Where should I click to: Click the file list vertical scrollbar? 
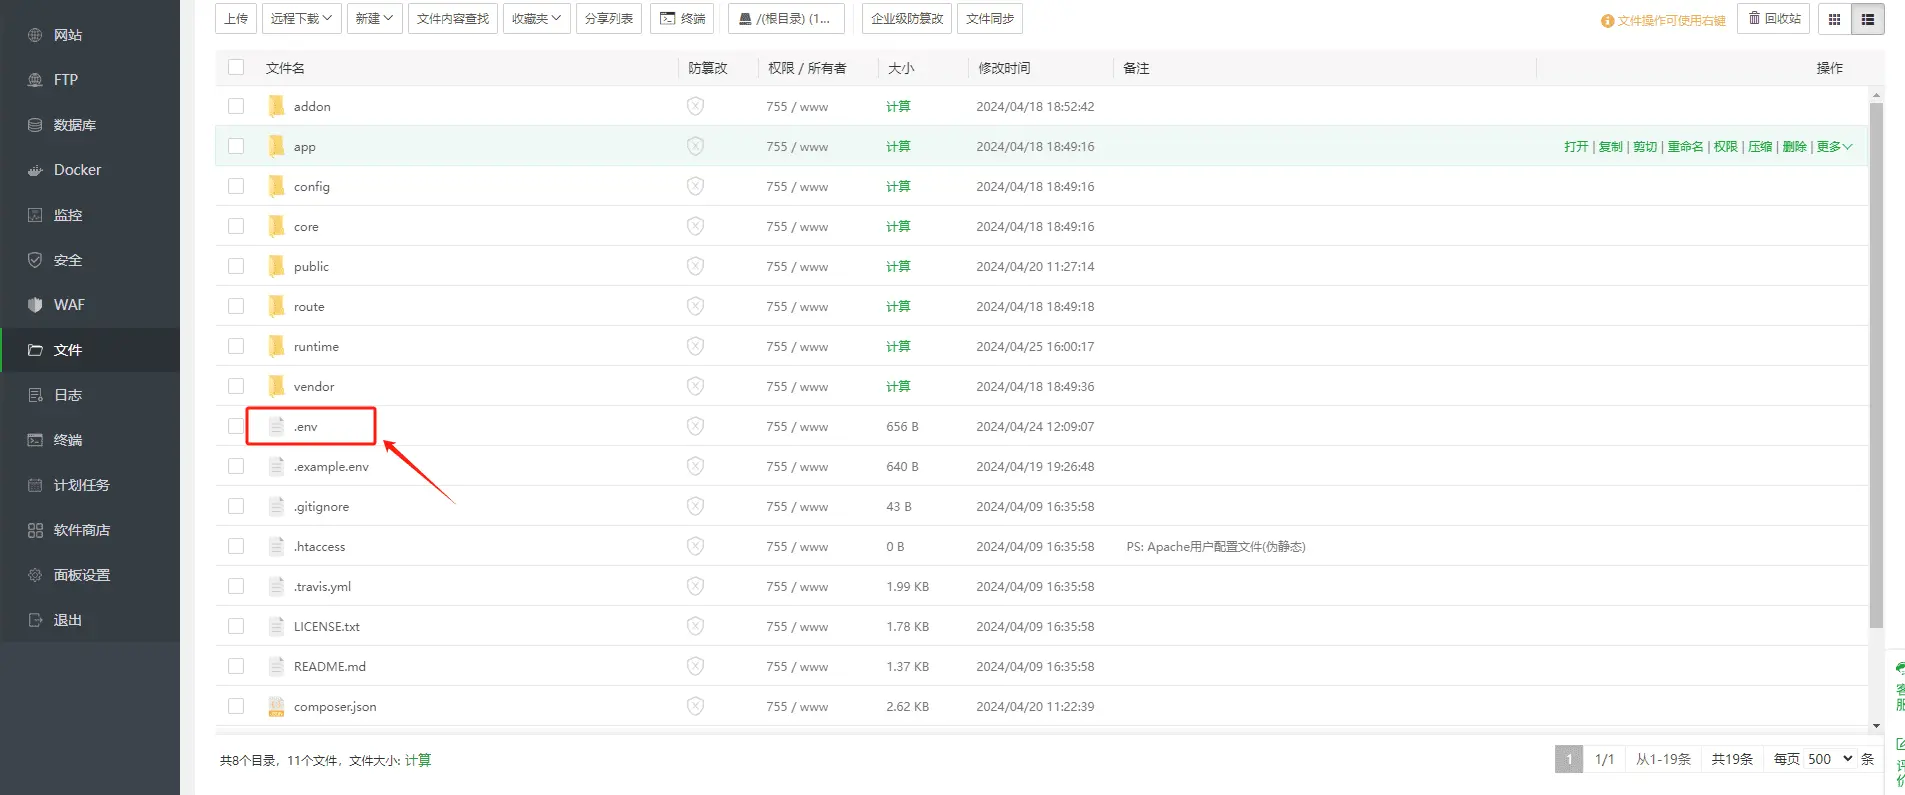1876,360
